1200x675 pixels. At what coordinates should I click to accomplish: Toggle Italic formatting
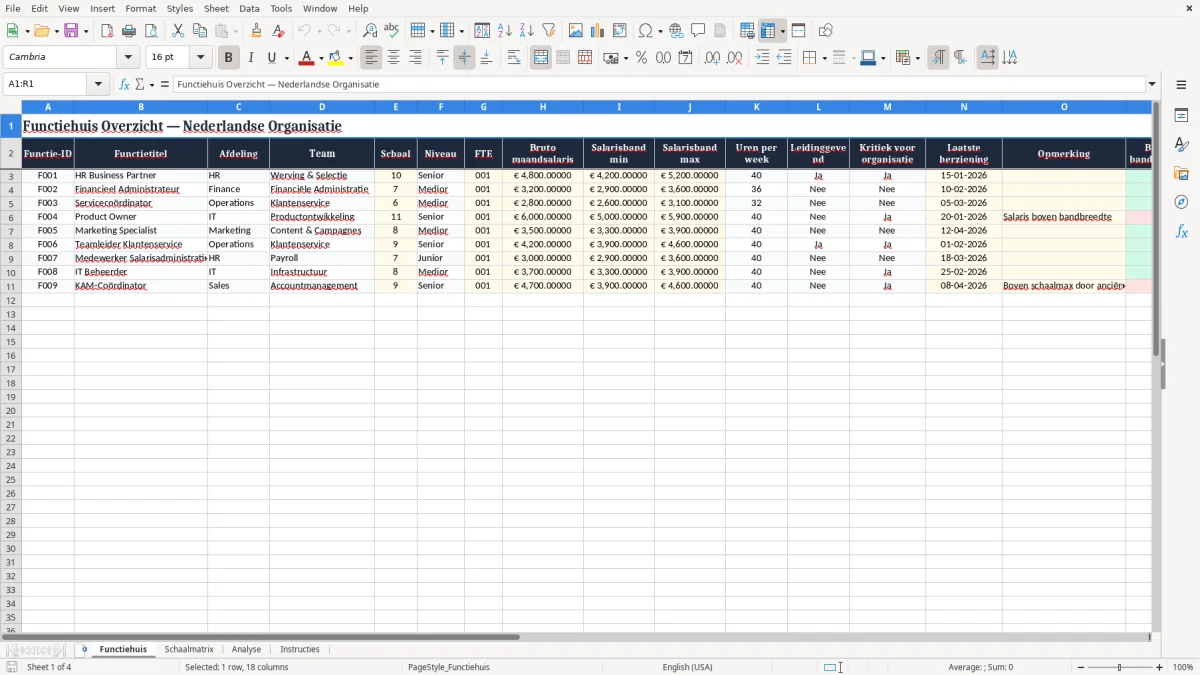[250, 58]
